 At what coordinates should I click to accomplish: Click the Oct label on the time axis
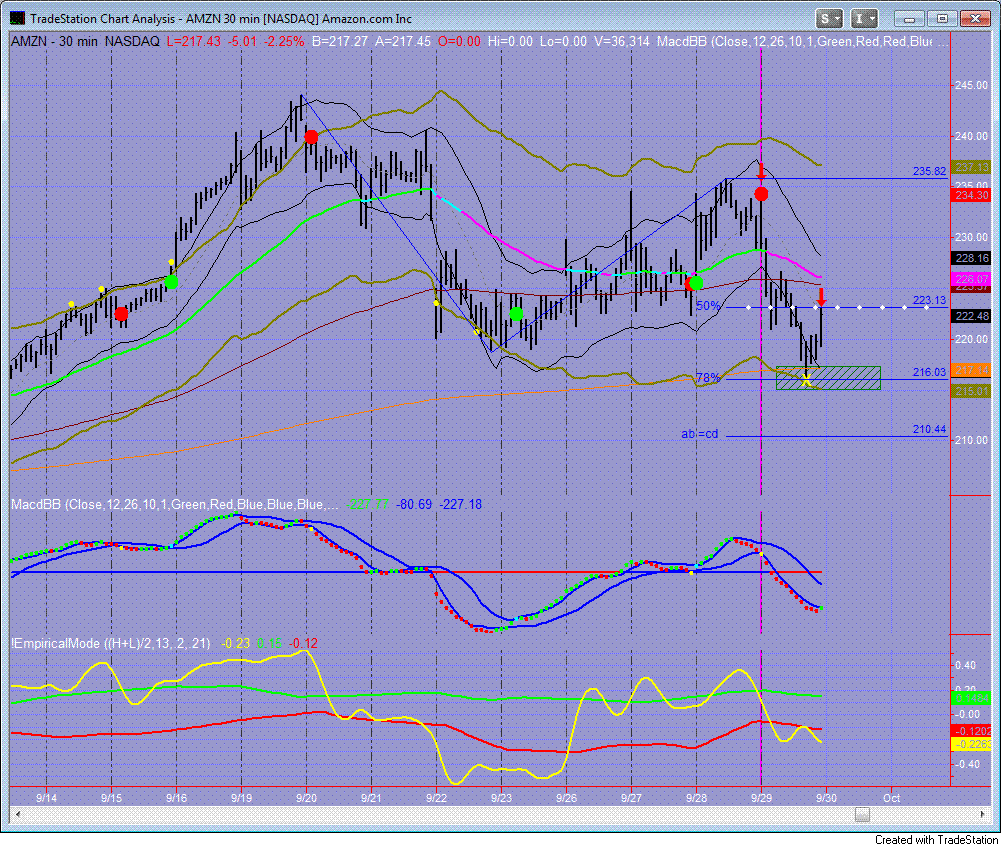tap(891, 798)
